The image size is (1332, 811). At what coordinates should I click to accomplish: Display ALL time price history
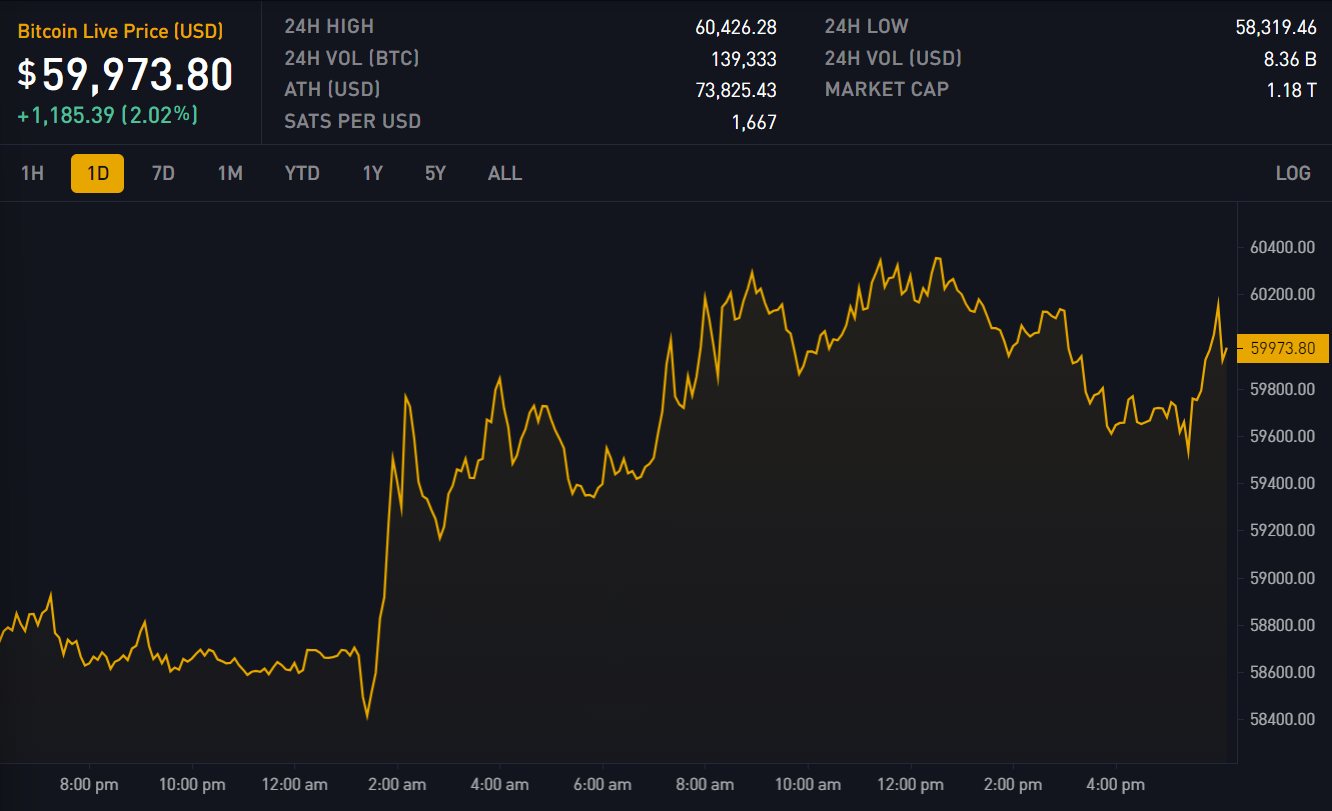[505, 173]
